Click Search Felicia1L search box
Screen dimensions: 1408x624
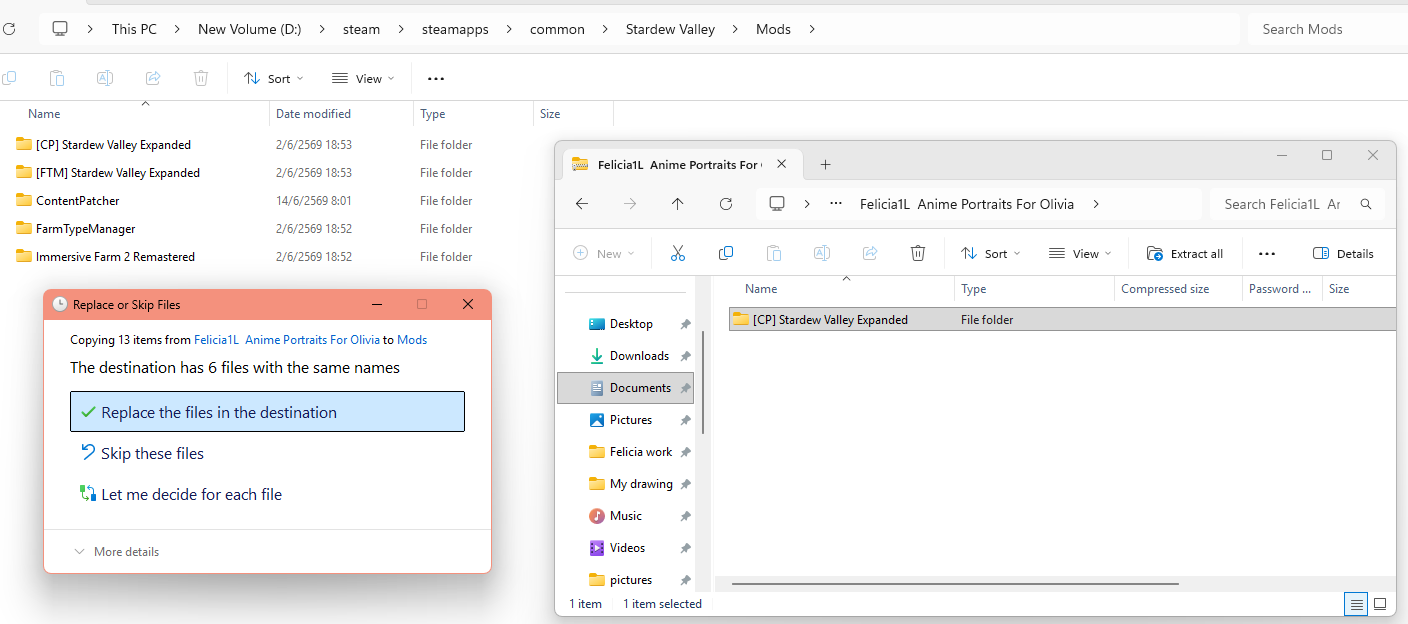[1297, 204]
